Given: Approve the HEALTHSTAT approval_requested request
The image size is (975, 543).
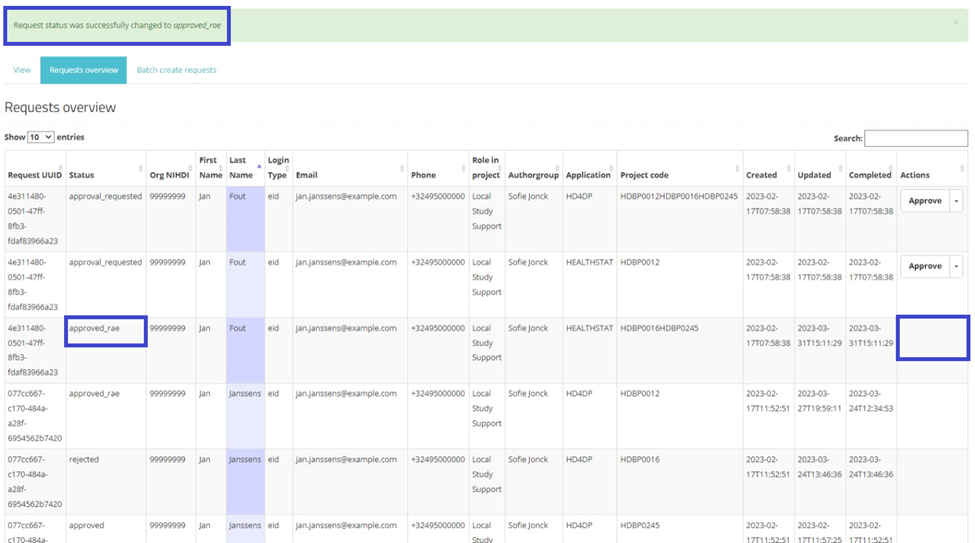Looking at the screenshot, I should [x=924, y=266].
